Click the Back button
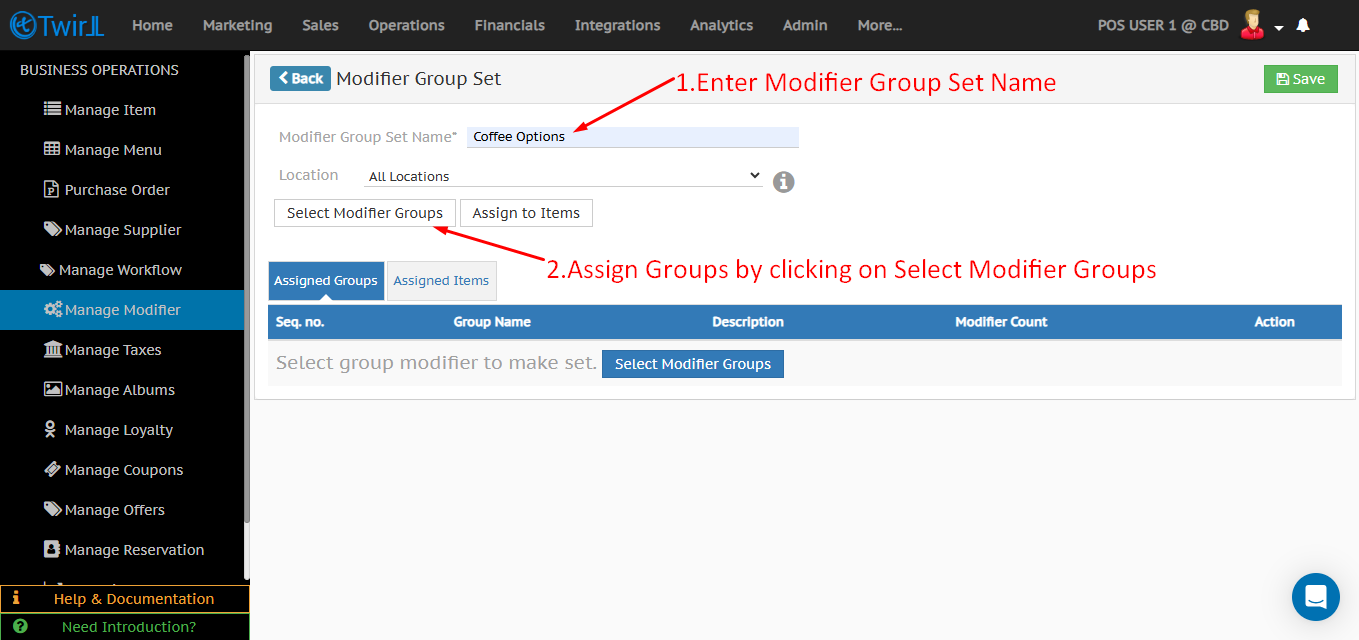This screenshot has width=1359, height=640. point(300,79)
